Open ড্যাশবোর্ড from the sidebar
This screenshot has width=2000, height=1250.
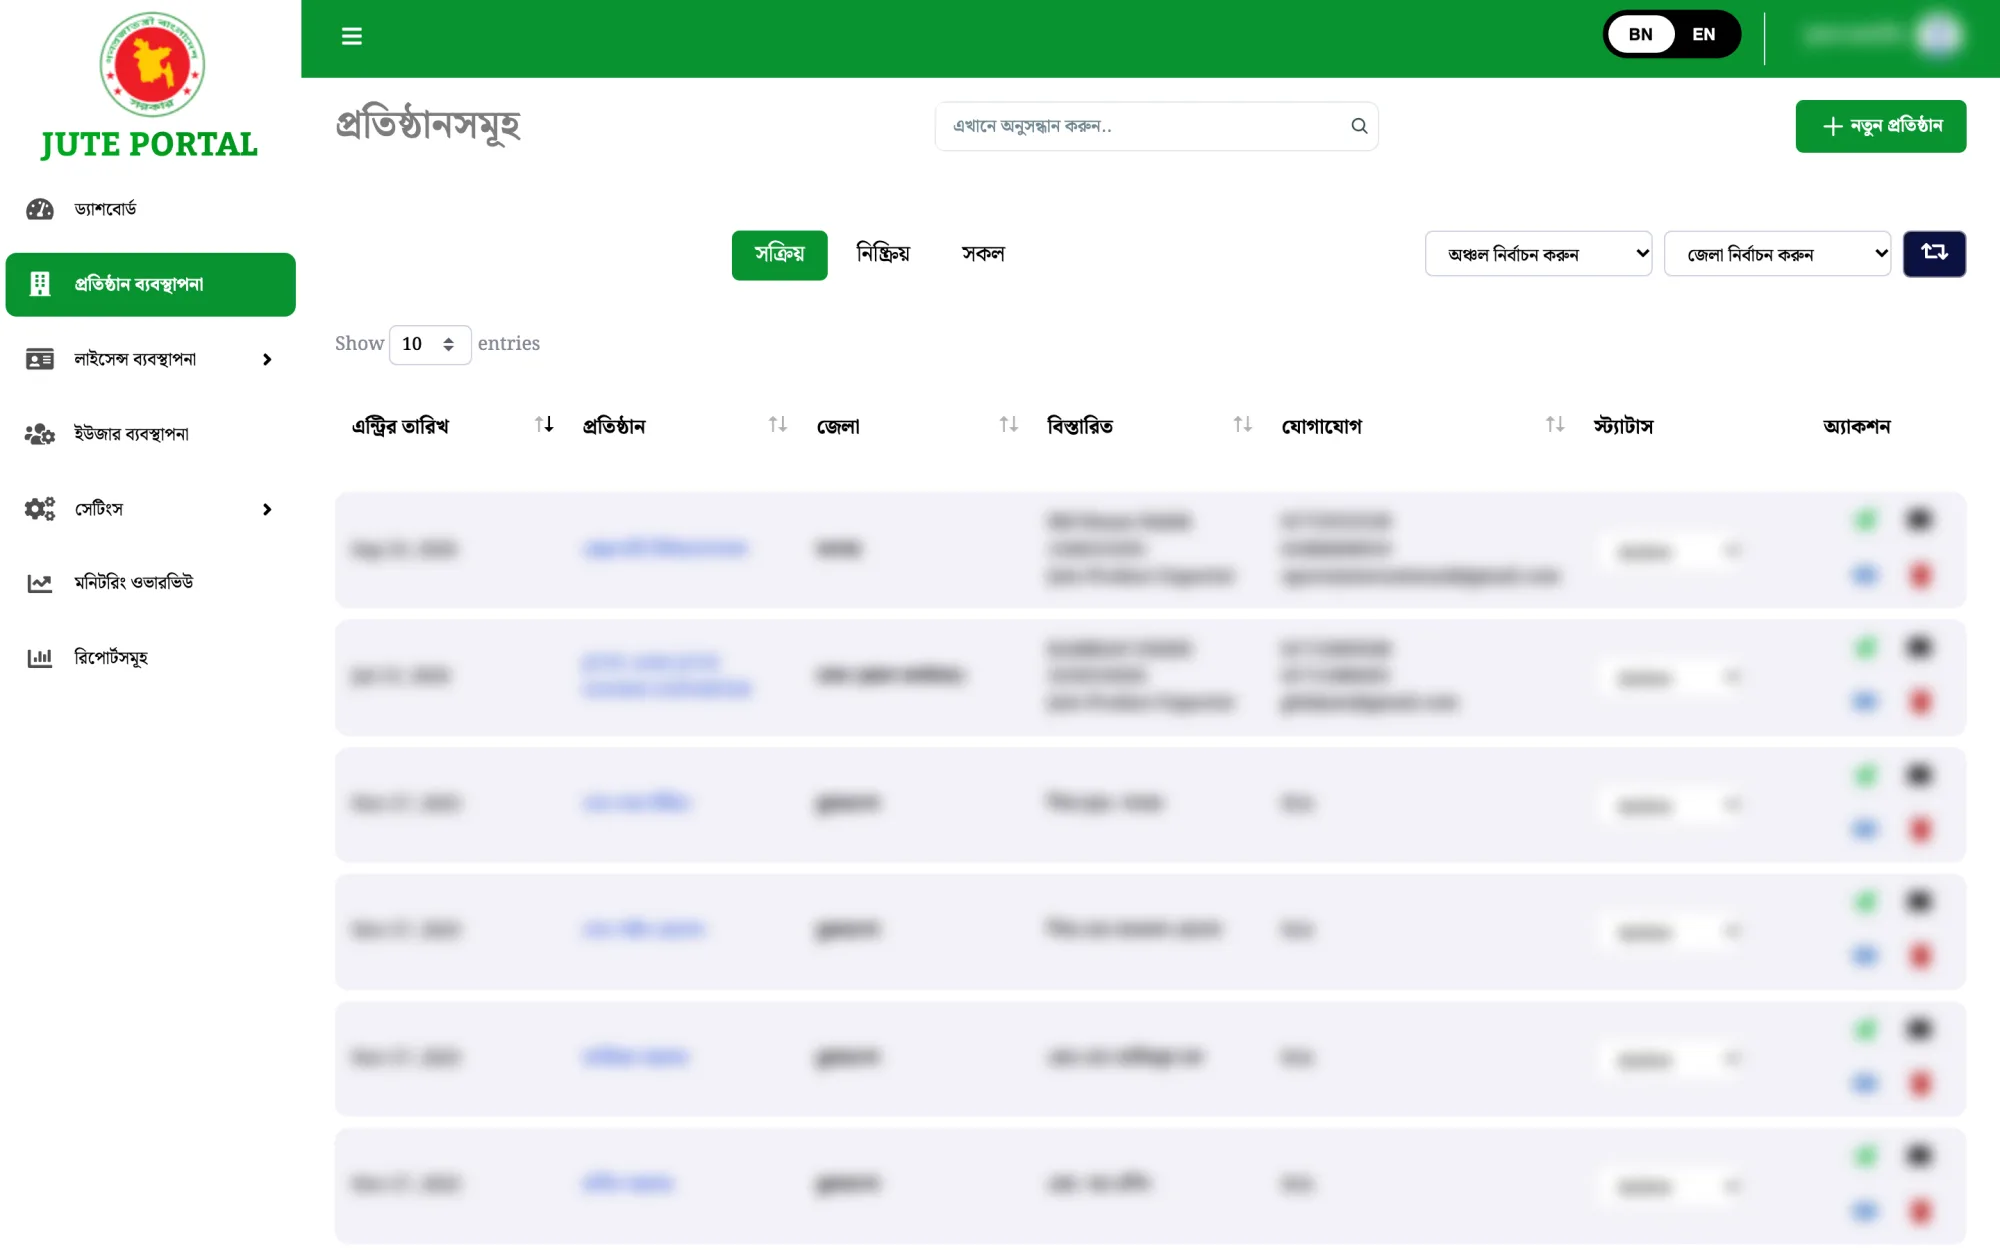(x=105, y=209)
